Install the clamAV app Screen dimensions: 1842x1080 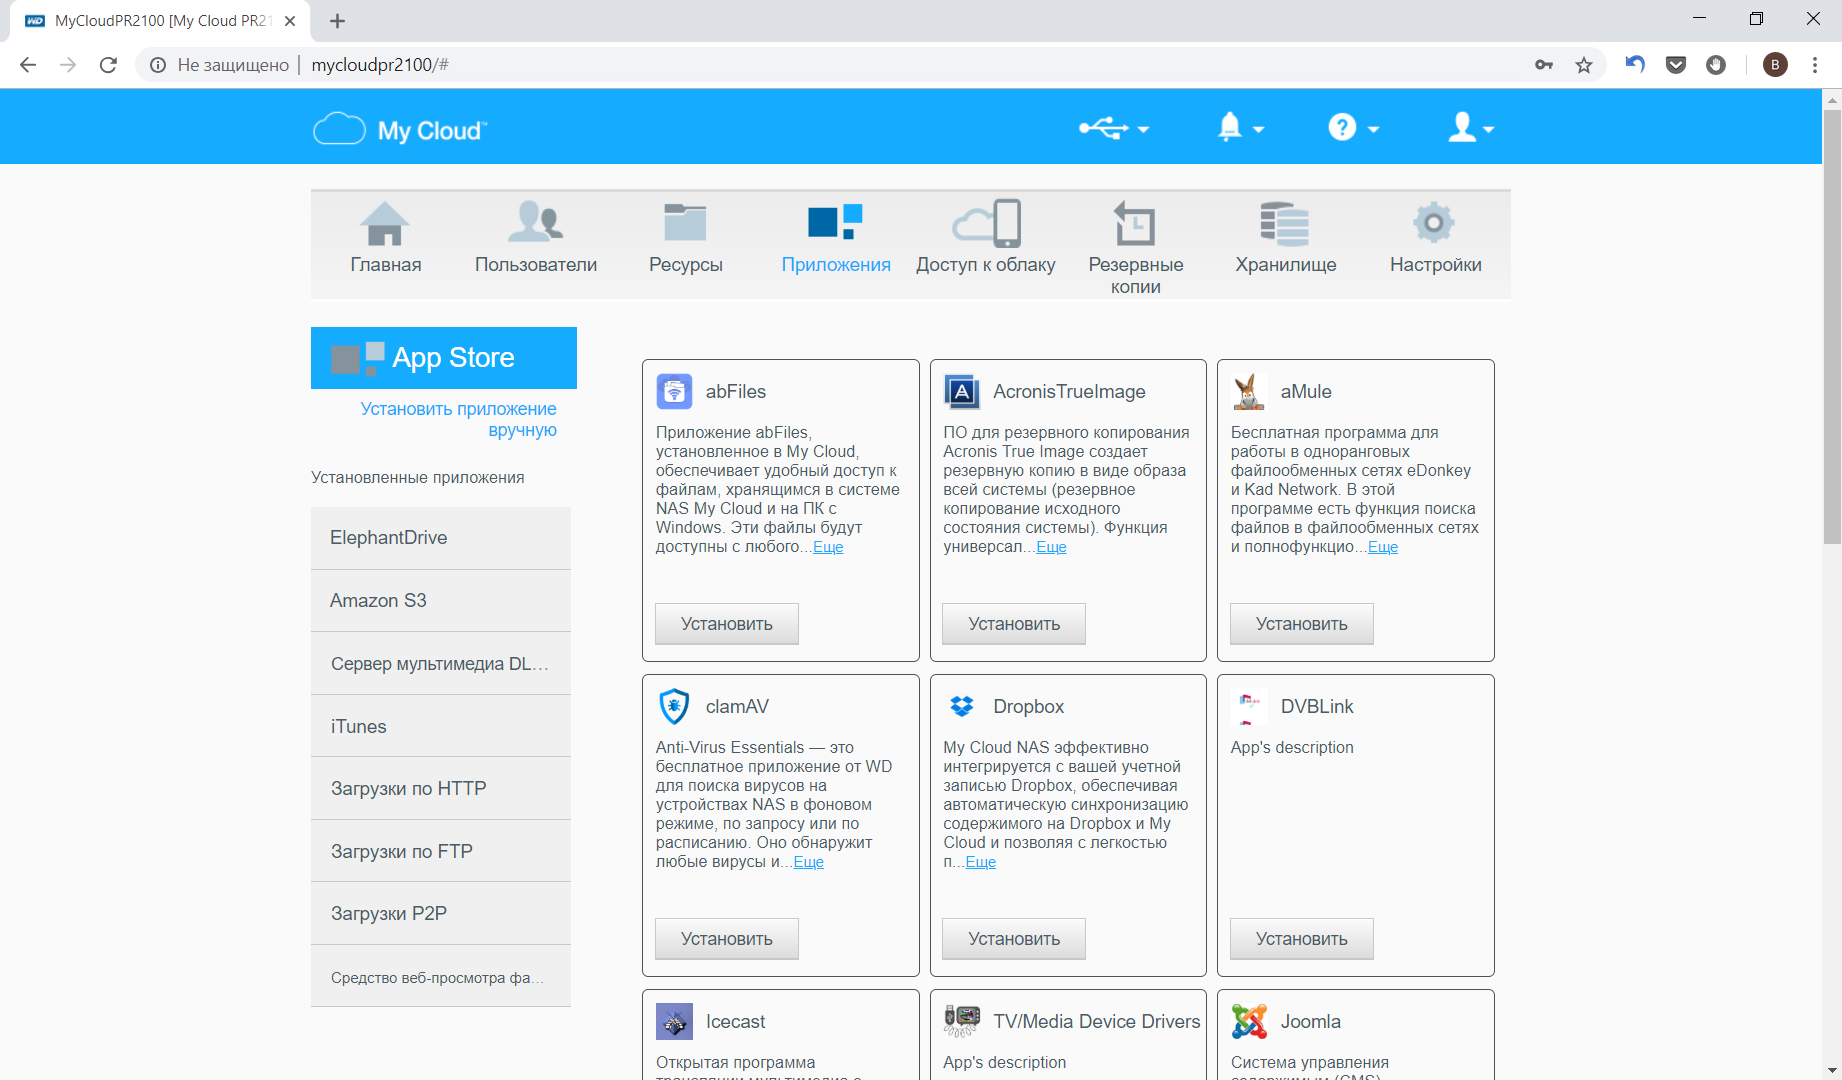[x=727, y=939]
